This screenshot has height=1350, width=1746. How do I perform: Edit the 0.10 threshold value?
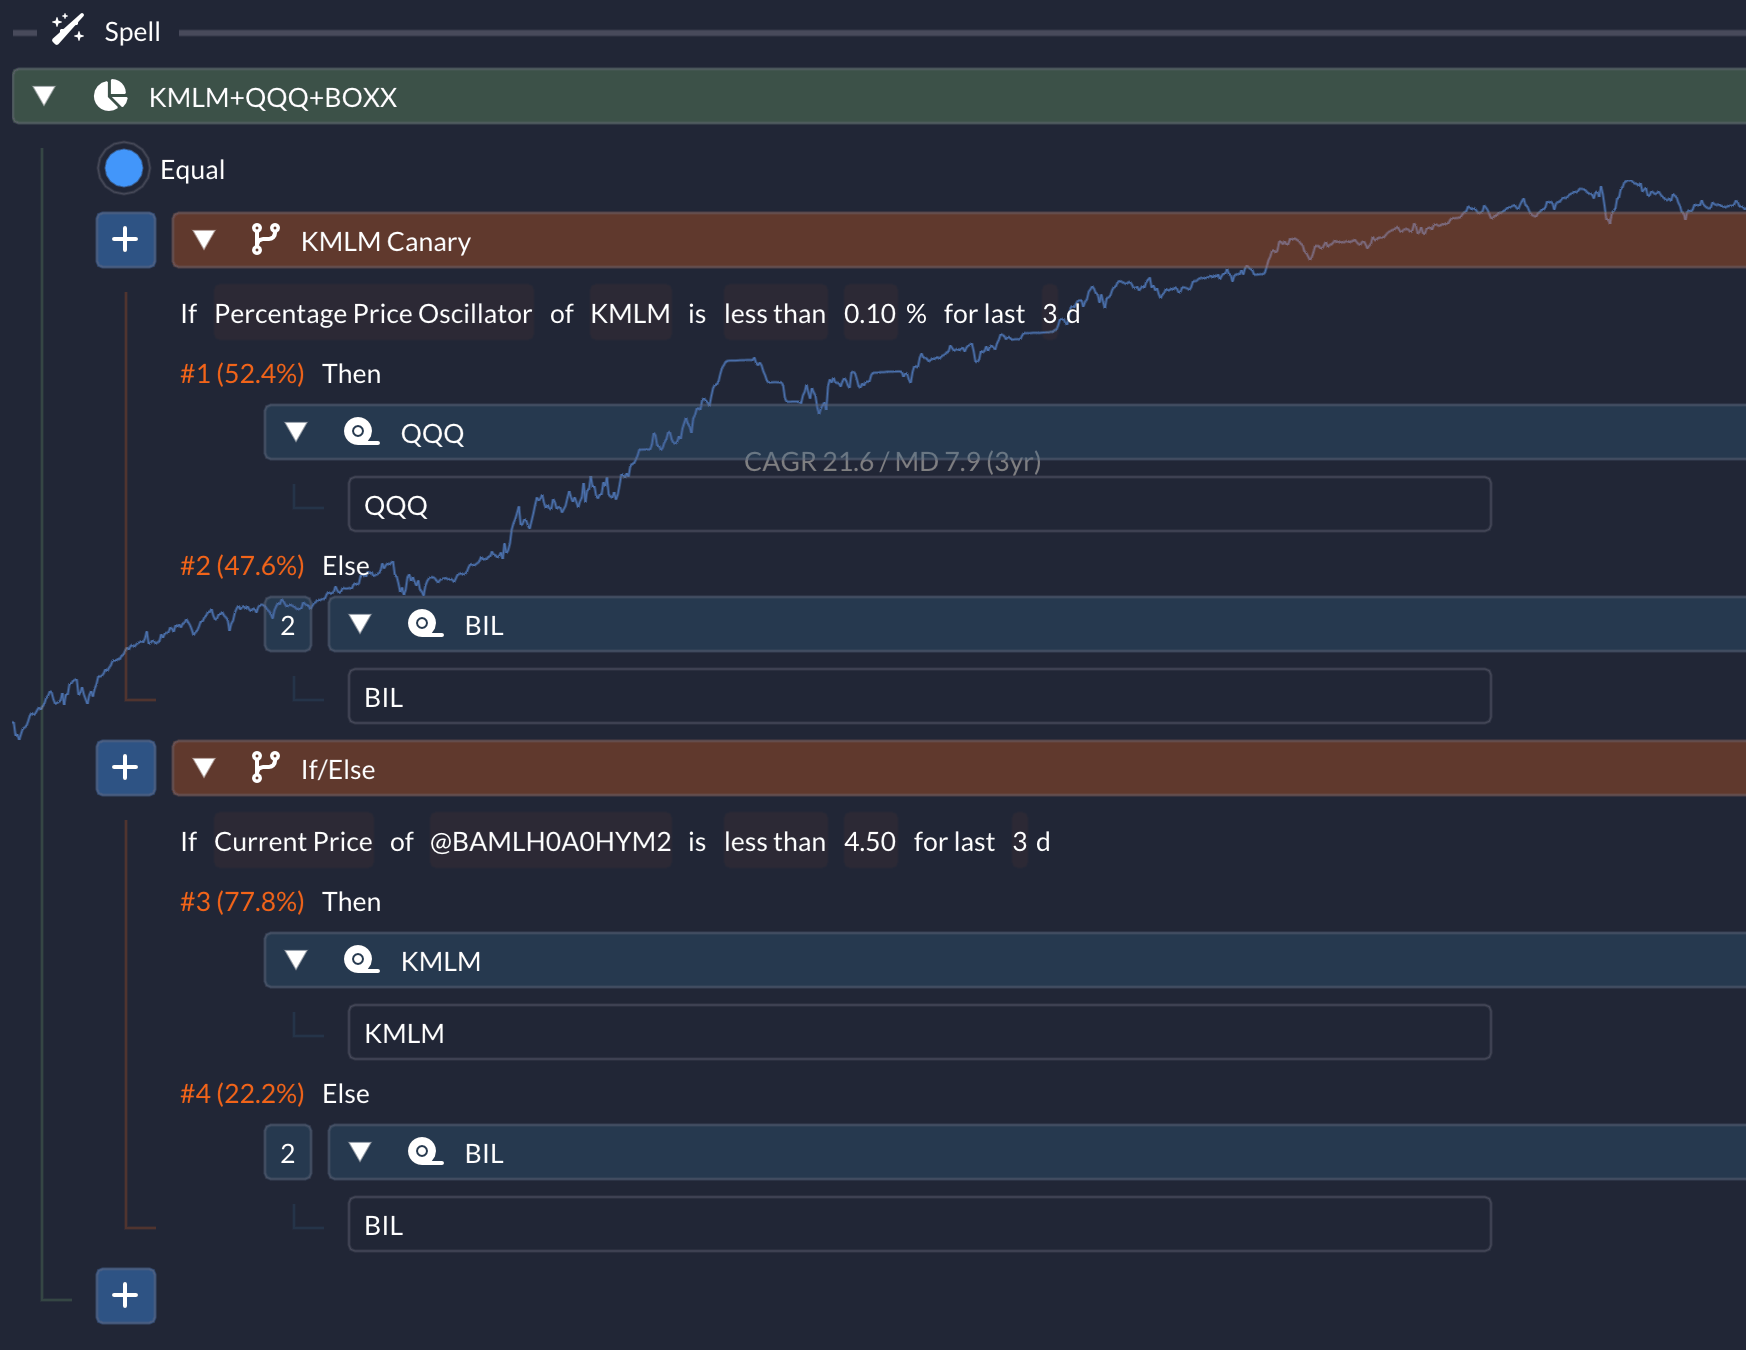point(870,313)
